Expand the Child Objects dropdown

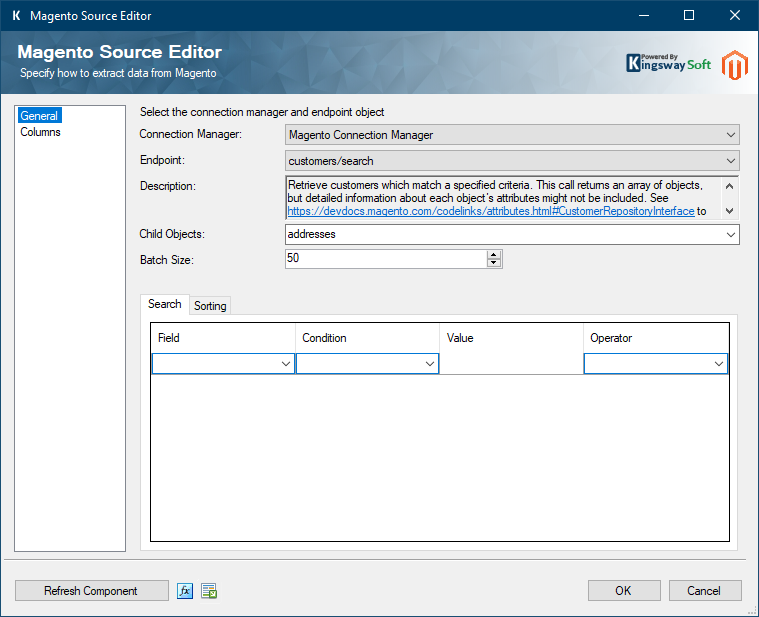730,234
